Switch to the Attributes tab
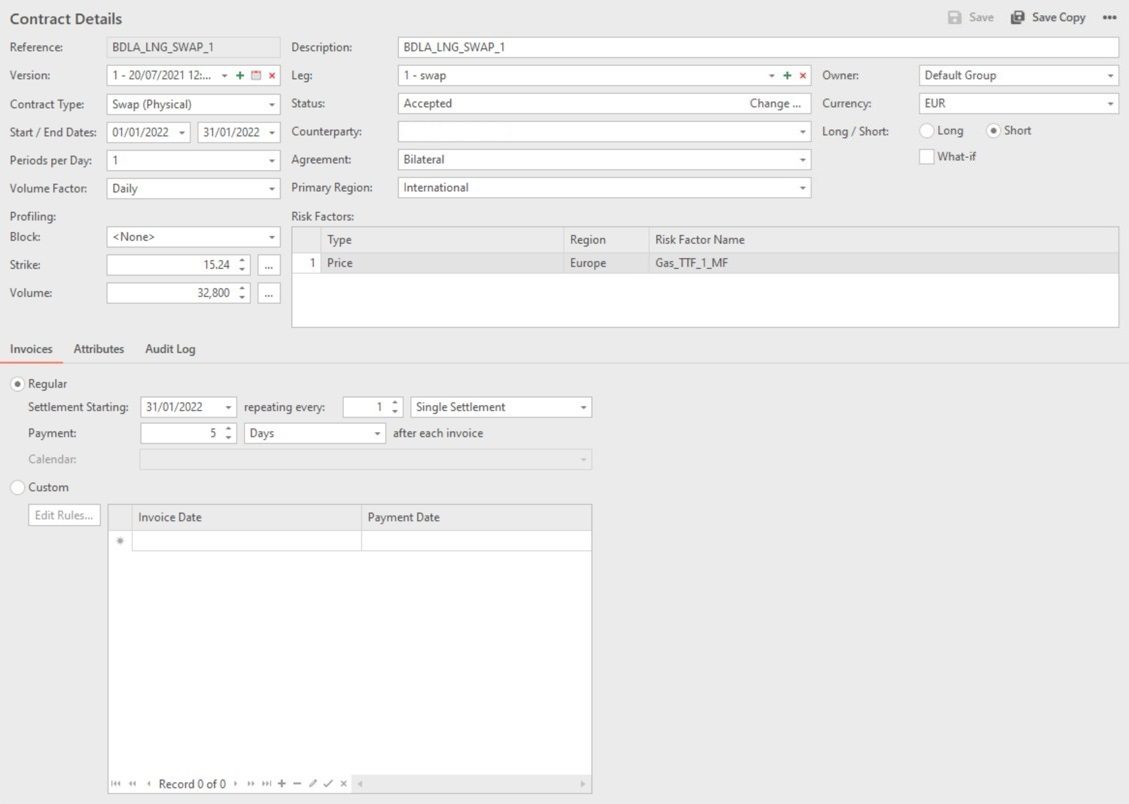This screenshot has width=1129, height=804. point(99,349)
